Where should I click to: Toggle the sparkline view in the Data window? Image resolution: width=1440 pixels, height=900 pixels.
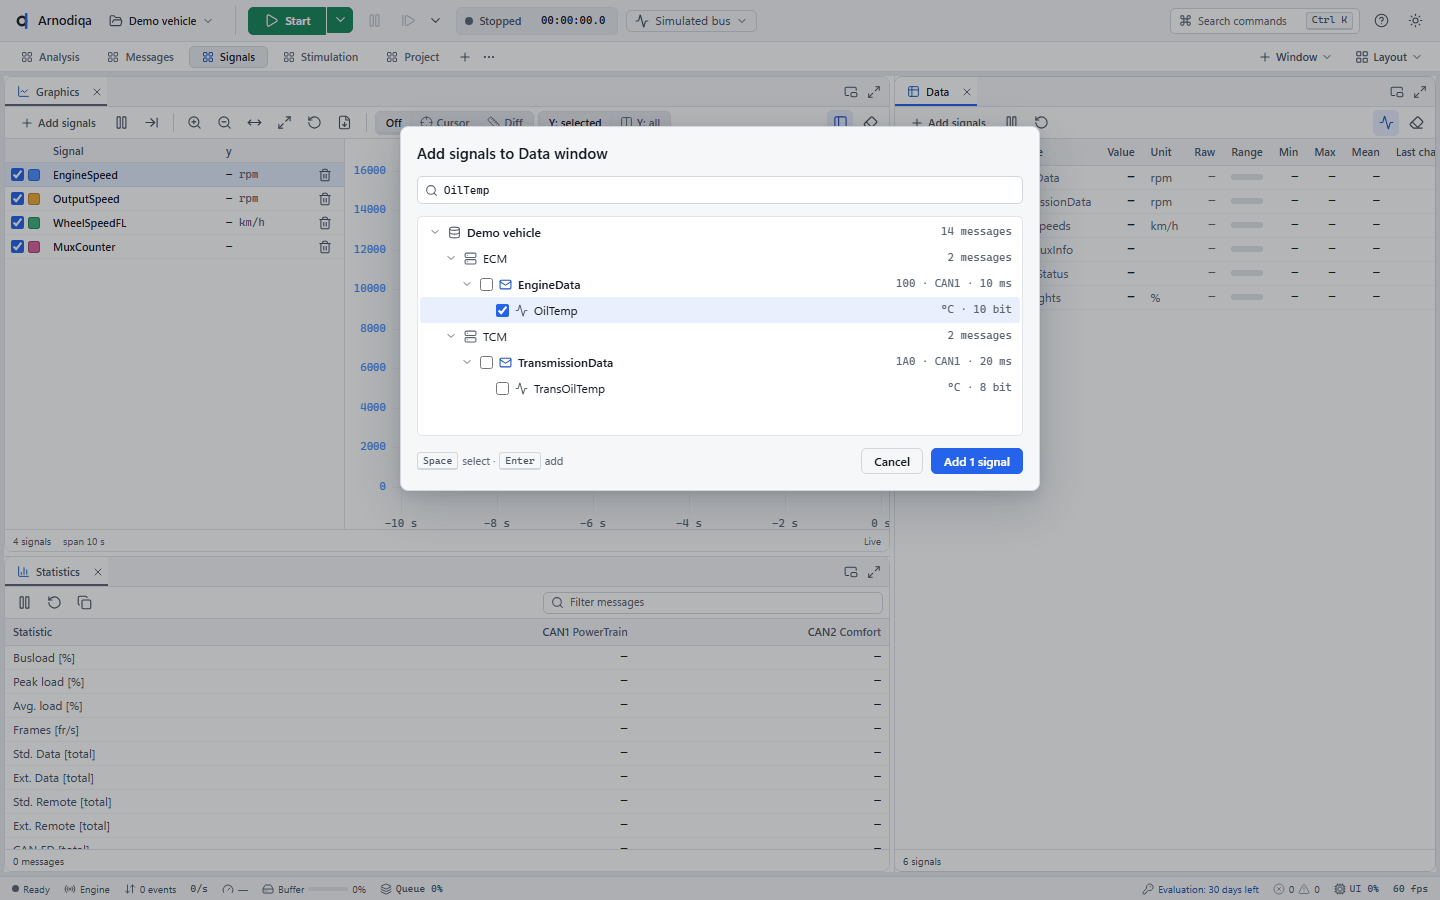pyautogui.click(x=1386, y=123)
